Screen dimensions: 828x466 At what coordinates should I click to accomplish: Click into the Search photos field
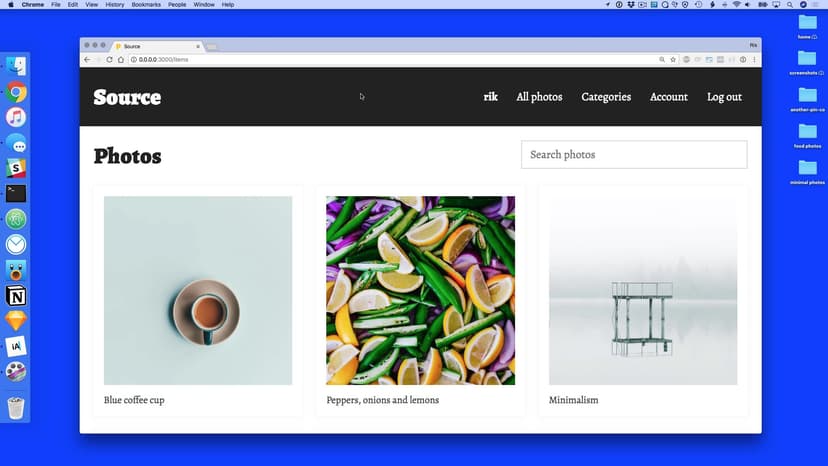(x=634, y=155)
